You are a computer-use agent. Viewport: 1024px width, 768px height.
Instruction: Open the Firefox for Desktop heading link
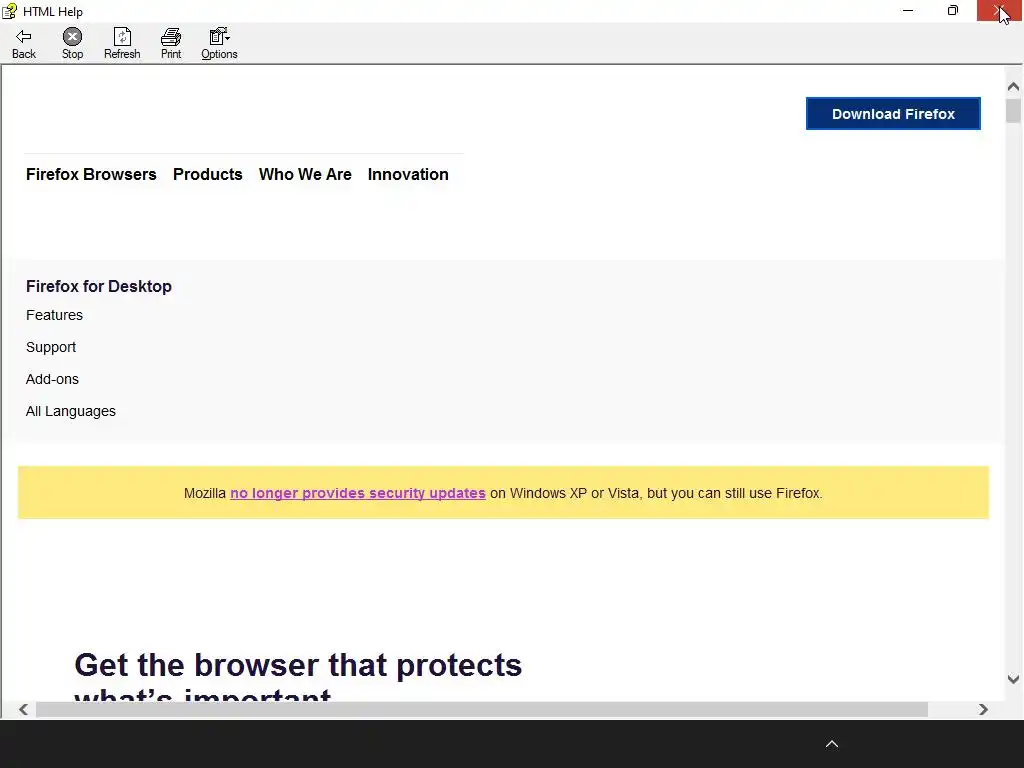[x=99, y=287]
